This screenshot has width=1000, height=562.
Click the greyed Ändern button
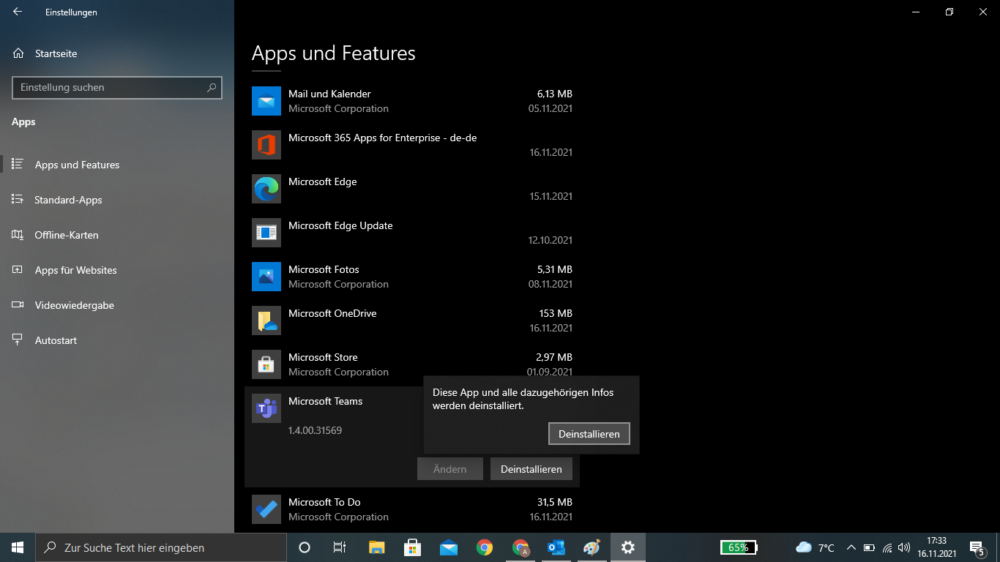click(450, 469)
